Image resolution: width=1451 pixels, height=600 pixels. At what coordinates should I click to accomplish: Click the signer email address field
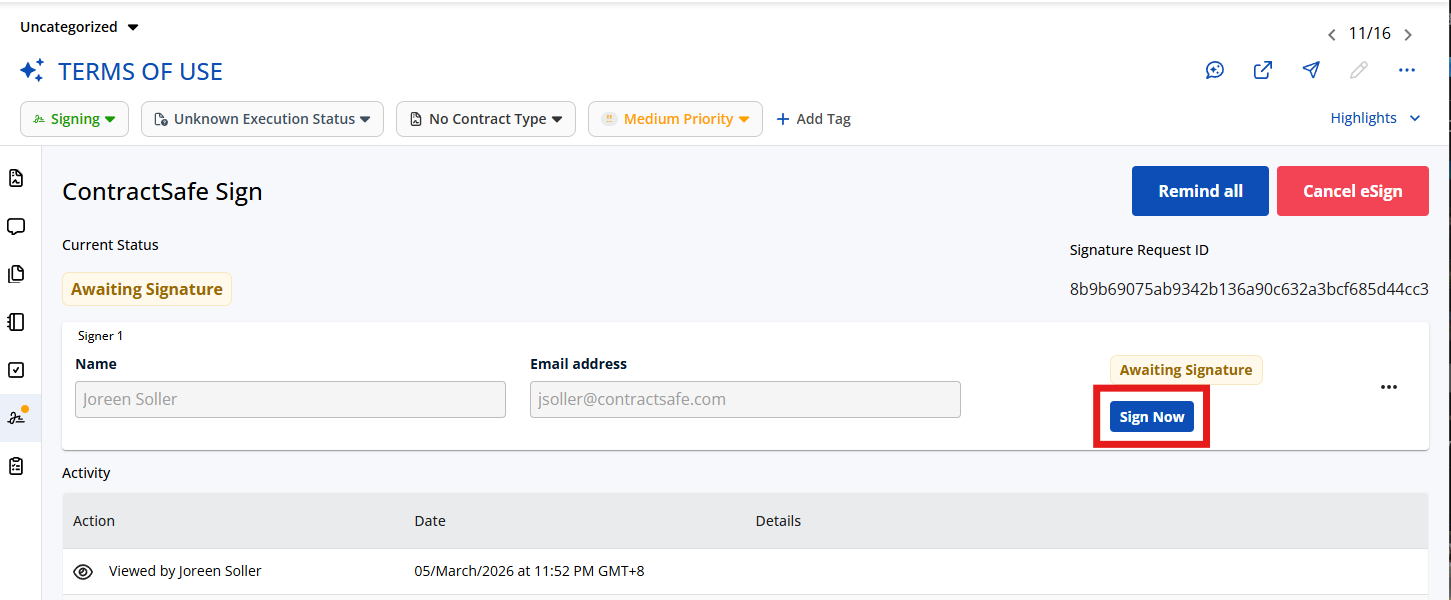point(745,399)
